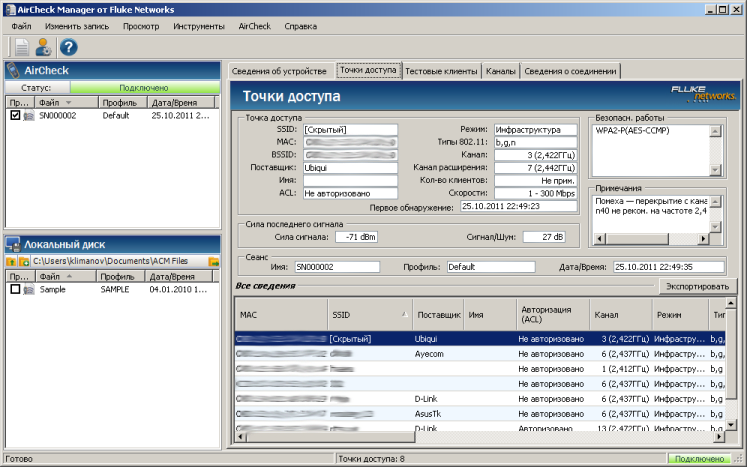This screenshot has width=747, height=467.
Task: Click the empty Имя field in Точка доступа
Action: [x=350, y=181]
